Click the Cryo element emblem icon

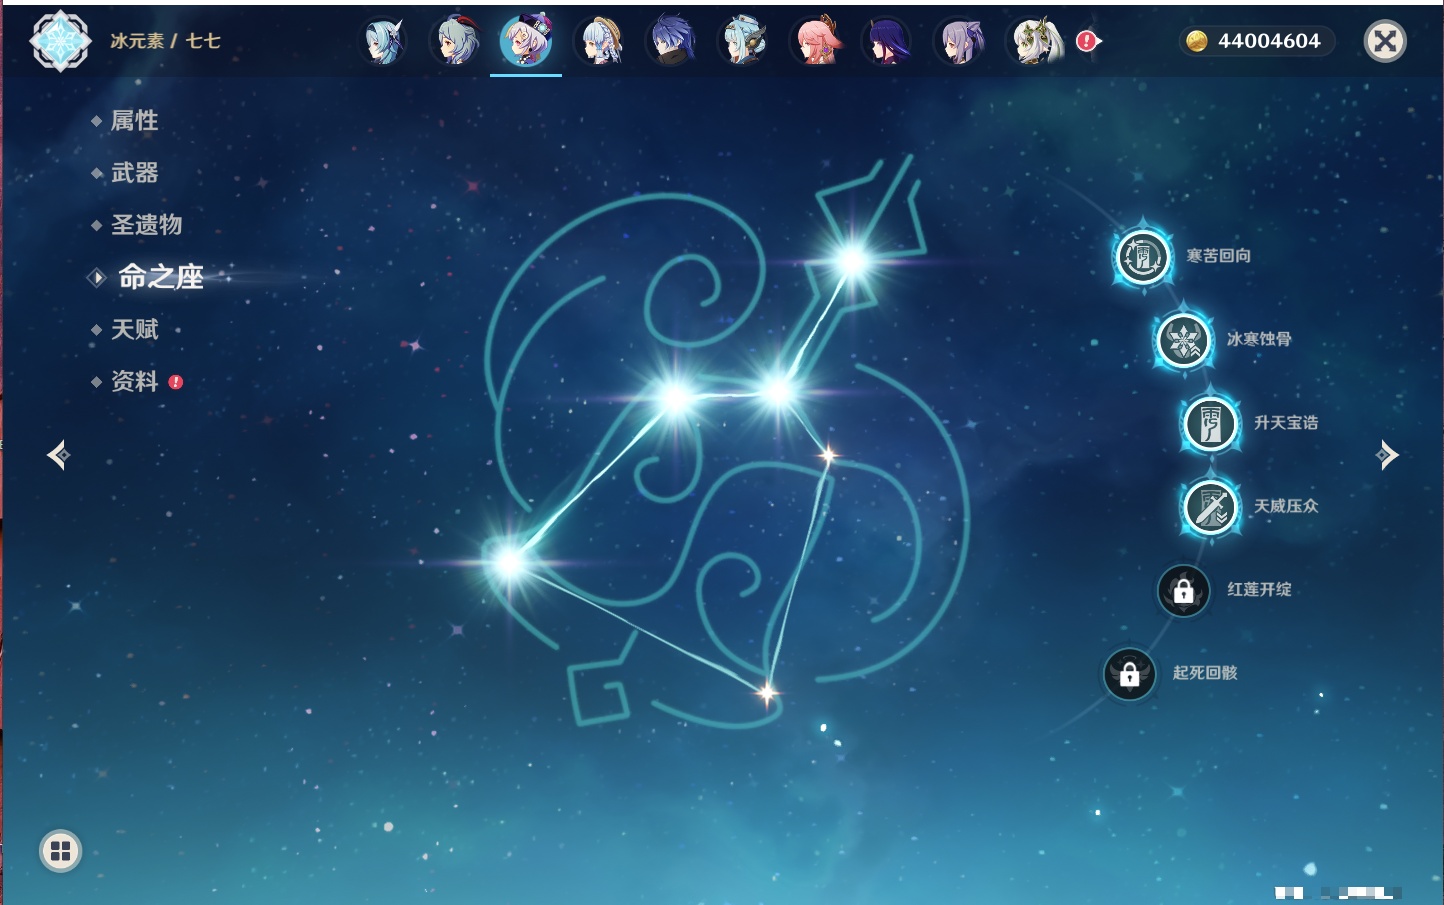click(x=60, y=41)
